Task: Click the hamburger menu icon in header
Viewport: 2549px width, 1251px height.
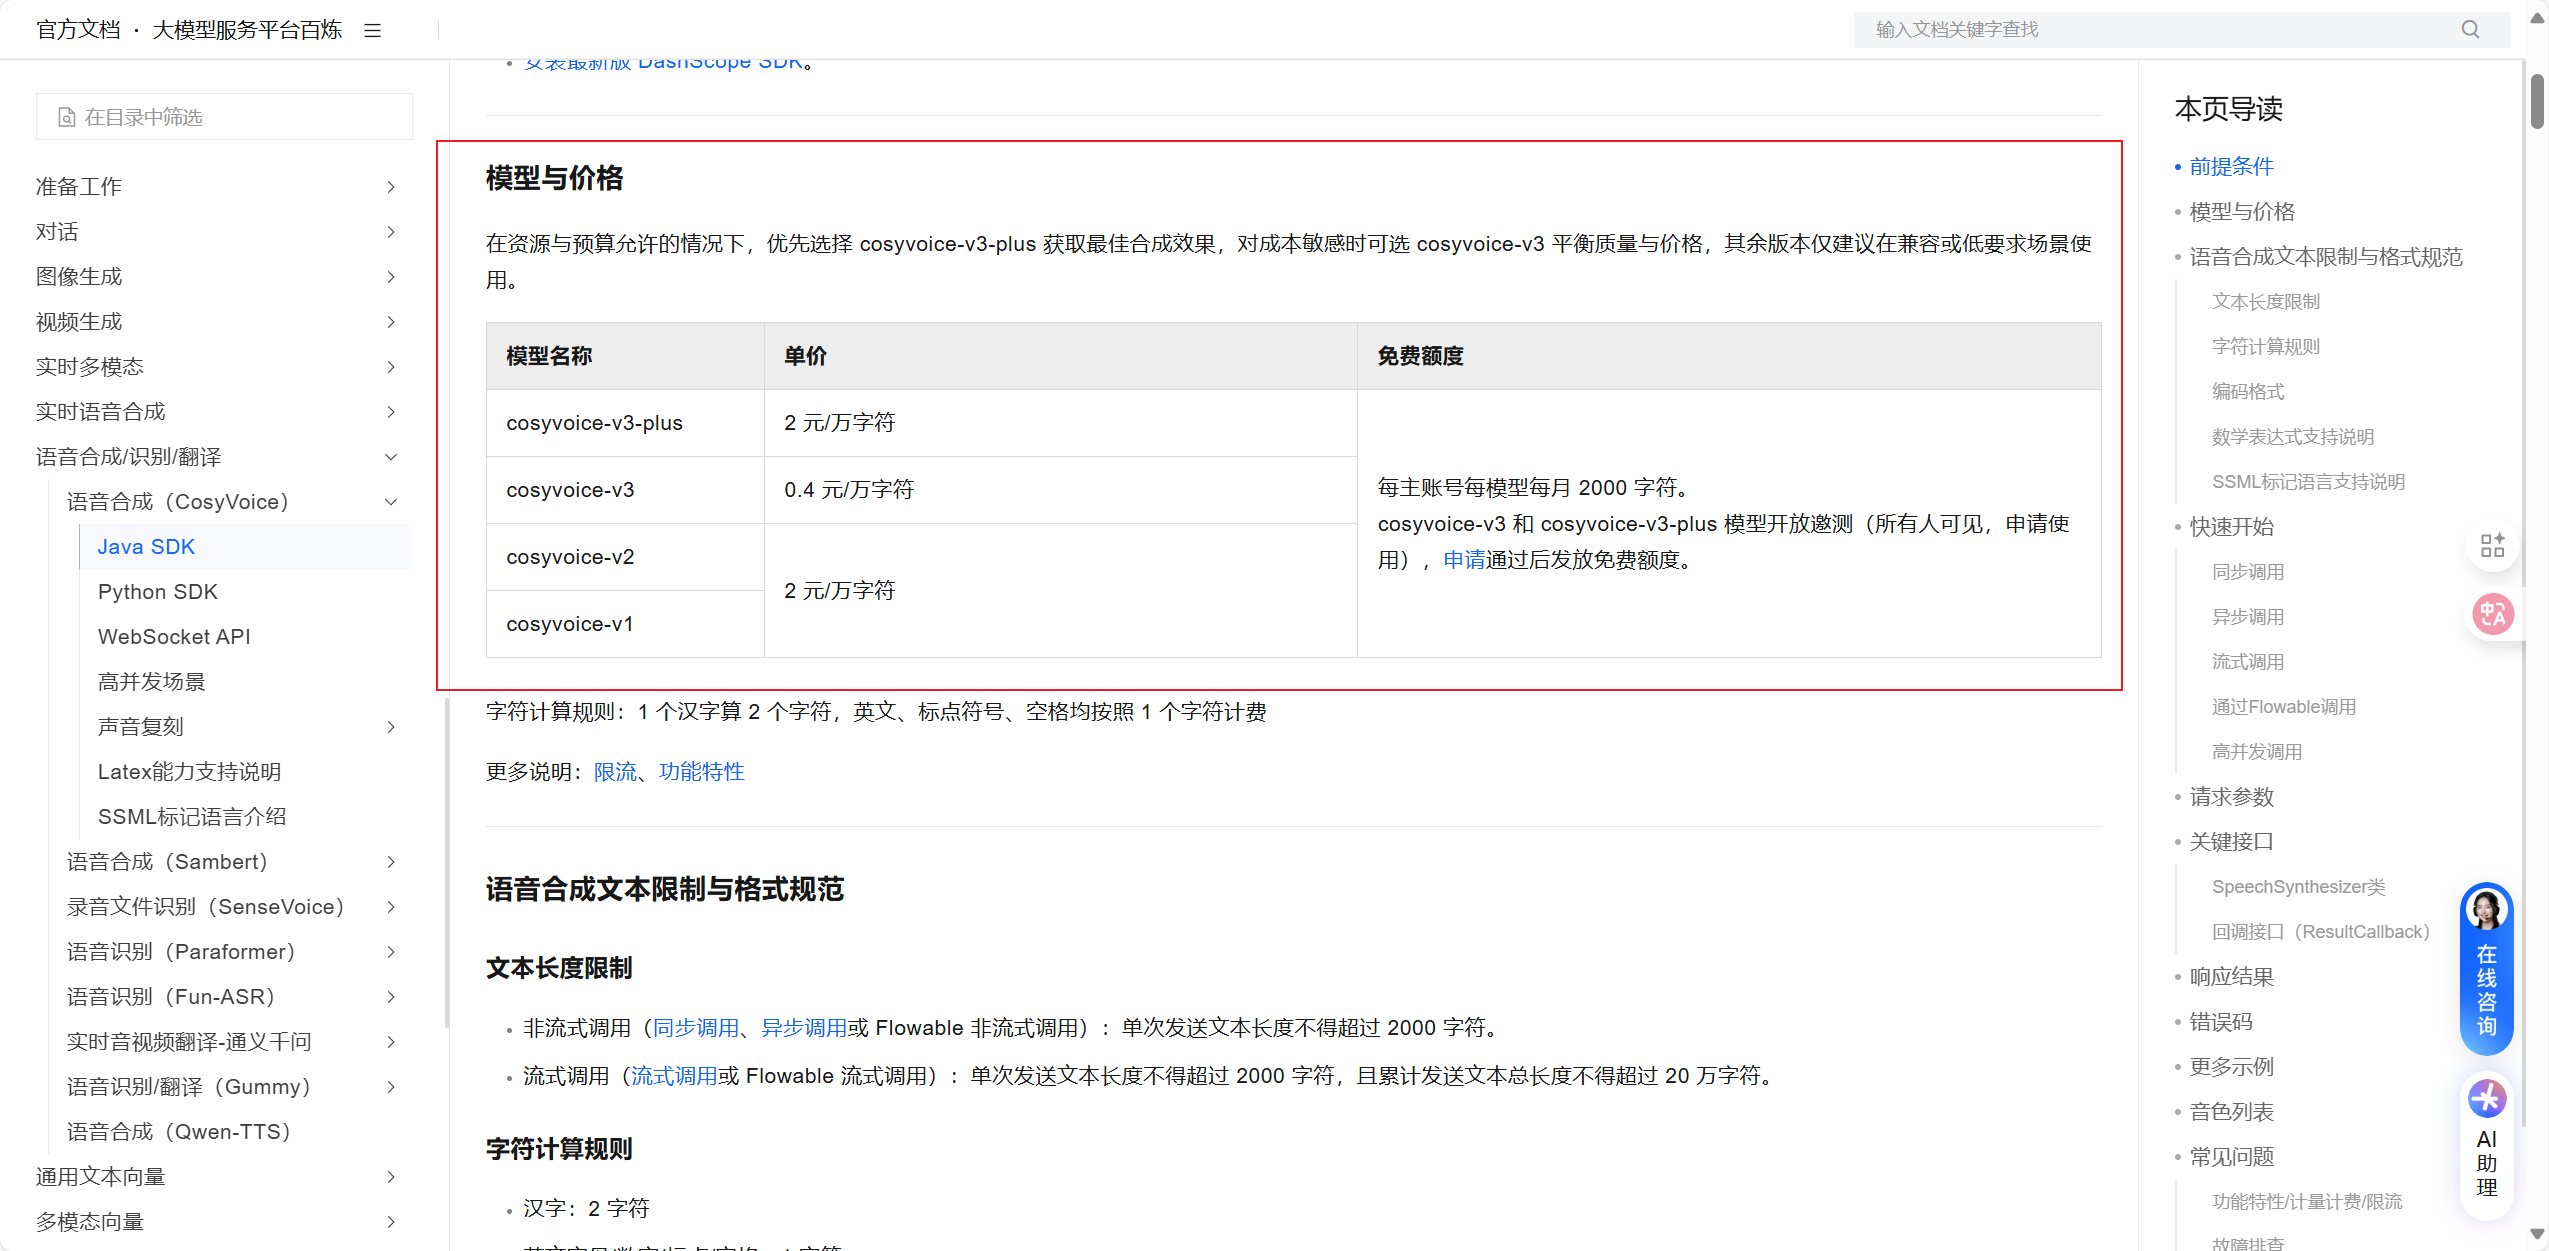Action: (372, 30)
